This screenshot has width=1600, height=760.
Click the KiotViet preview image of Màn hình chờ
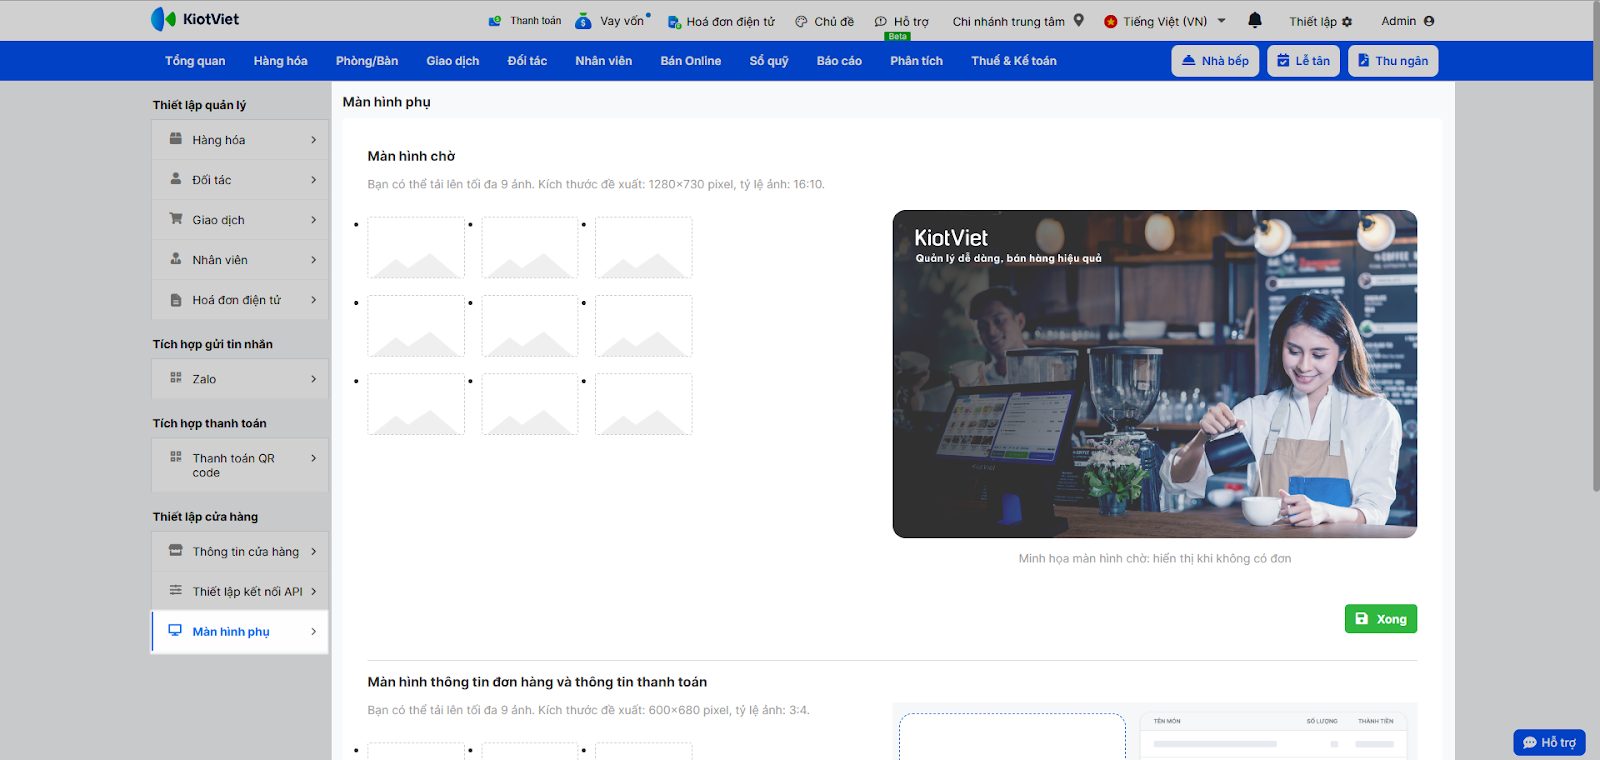pos(1155,374)
